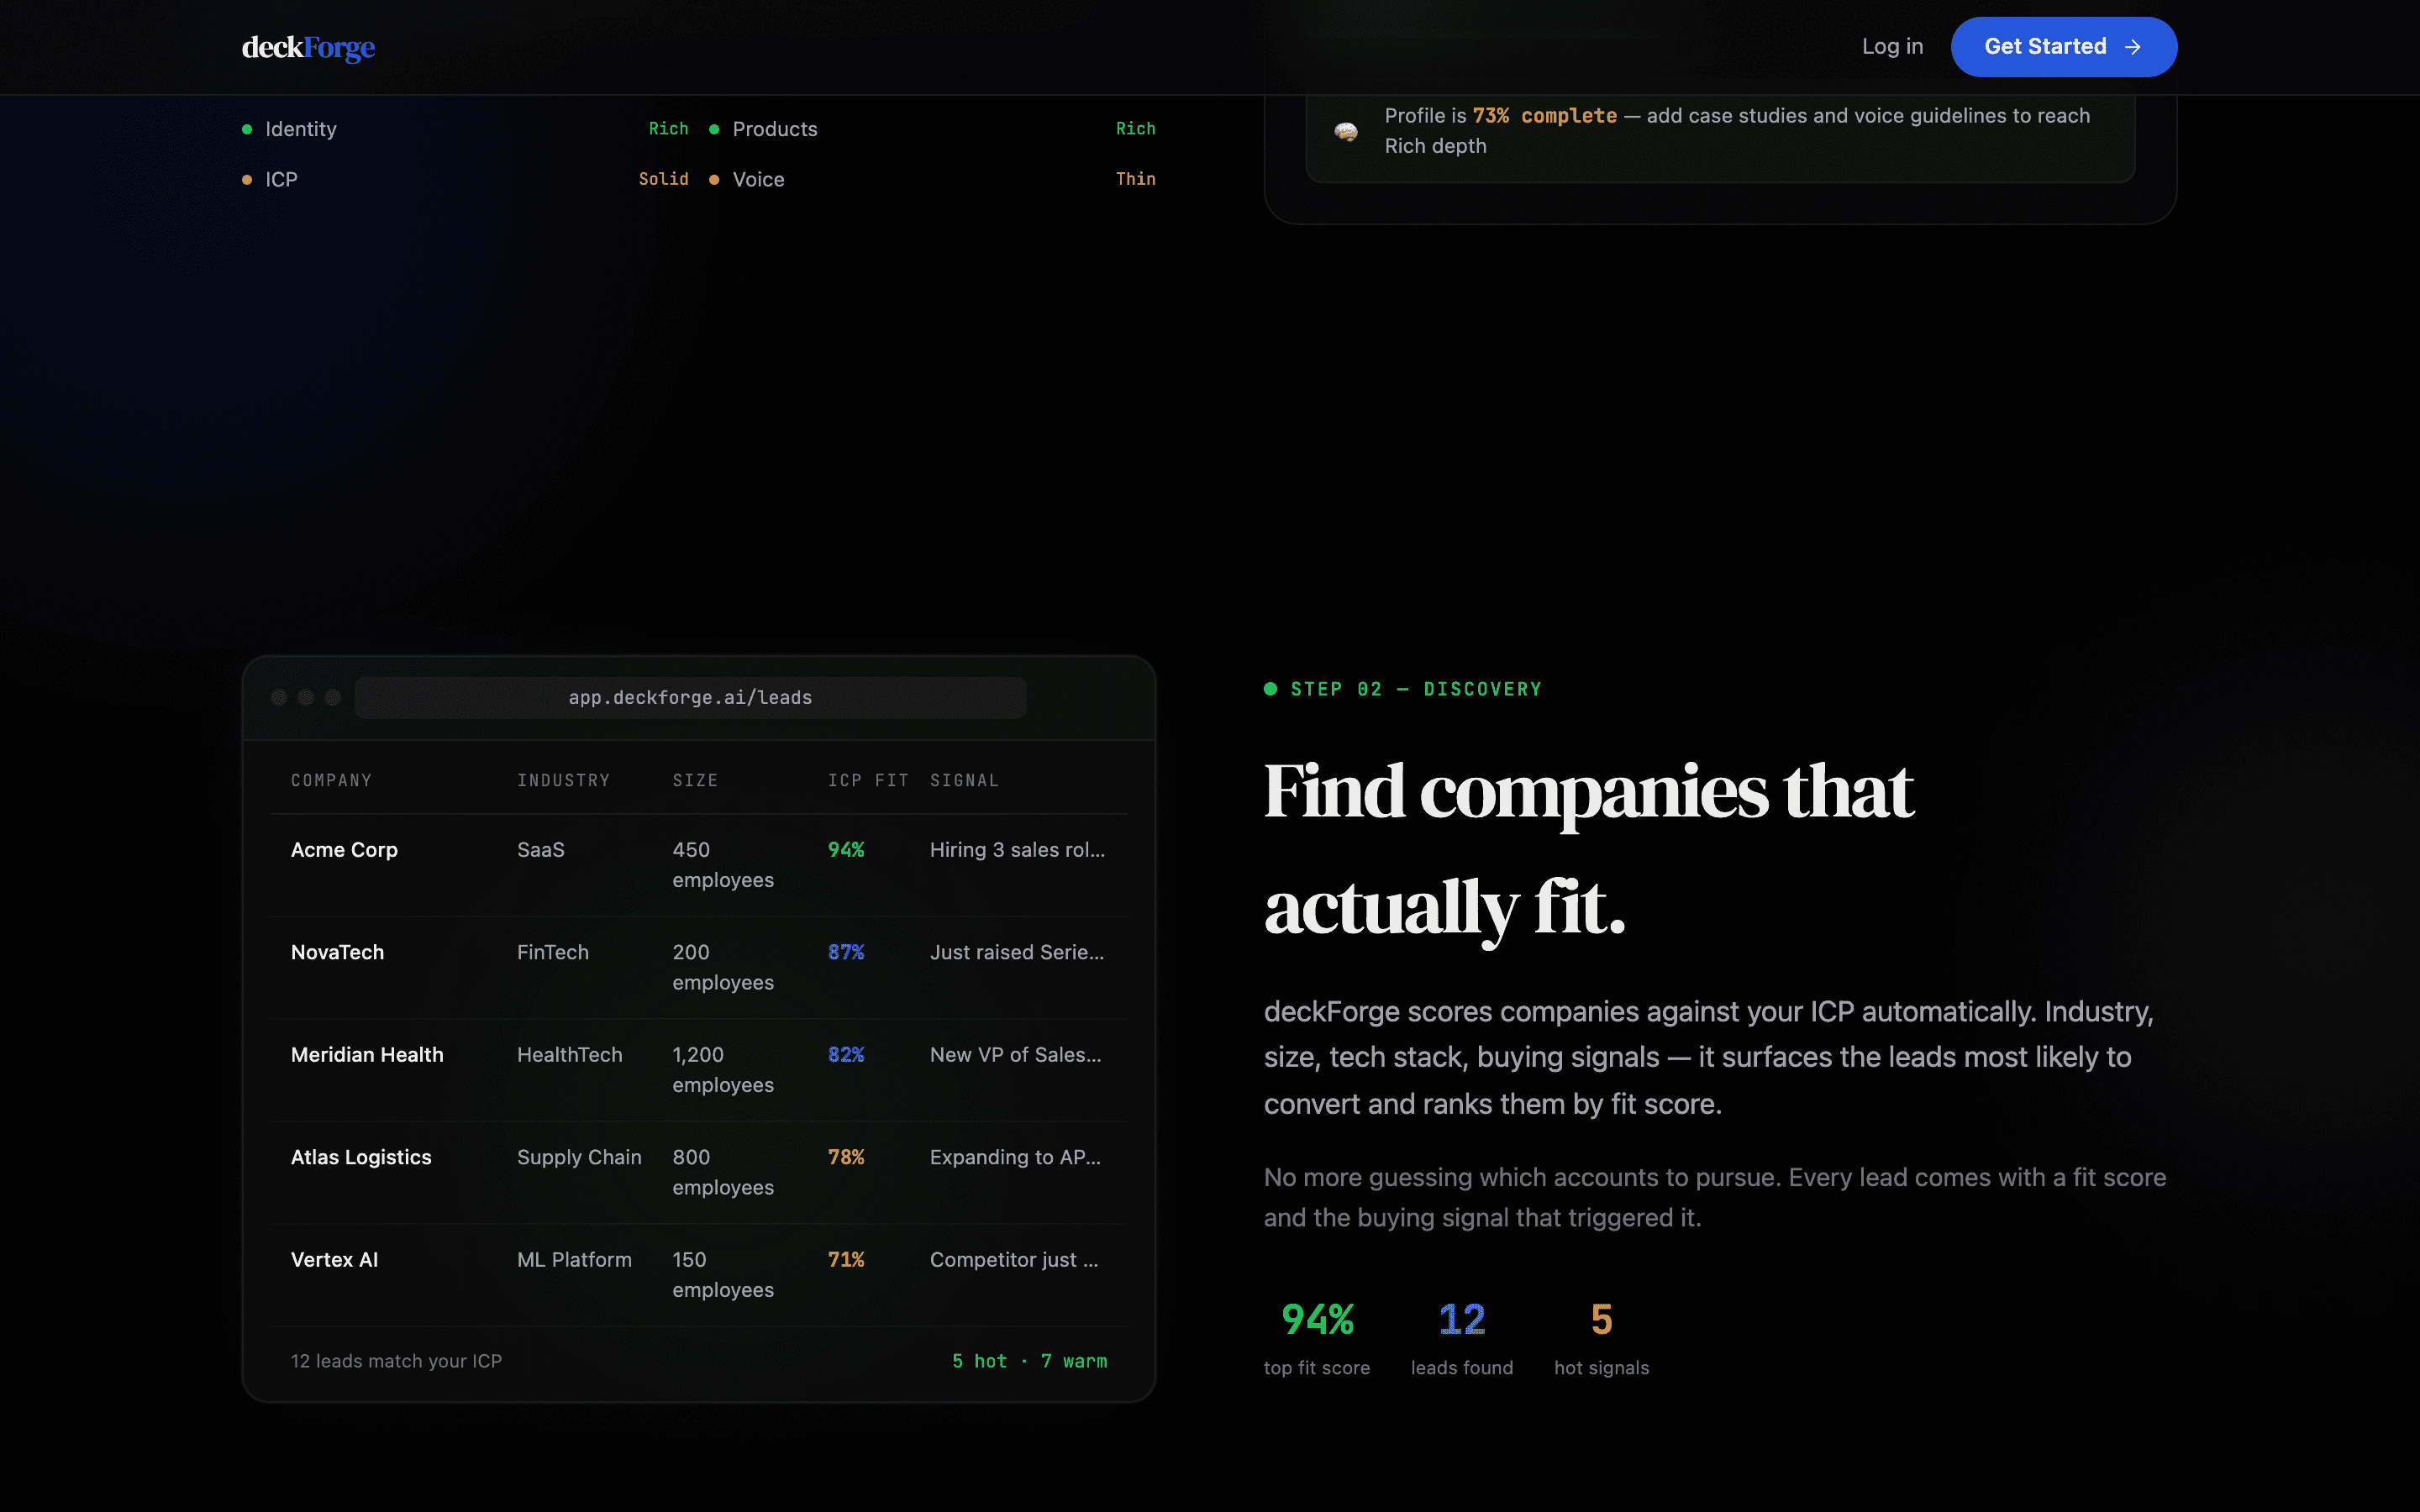The width and height of the screenshot is (2420, 1512).
Task: Open the Log in link
Action: tap(1892, 47)
